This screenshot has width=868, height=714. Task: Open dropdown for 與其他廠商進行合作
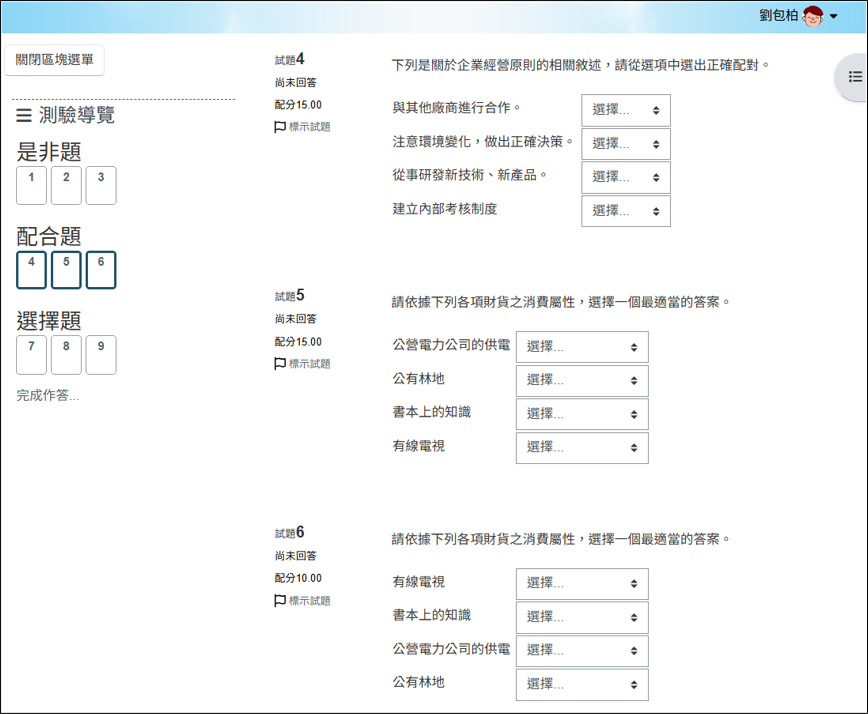(x=626, y=110)
